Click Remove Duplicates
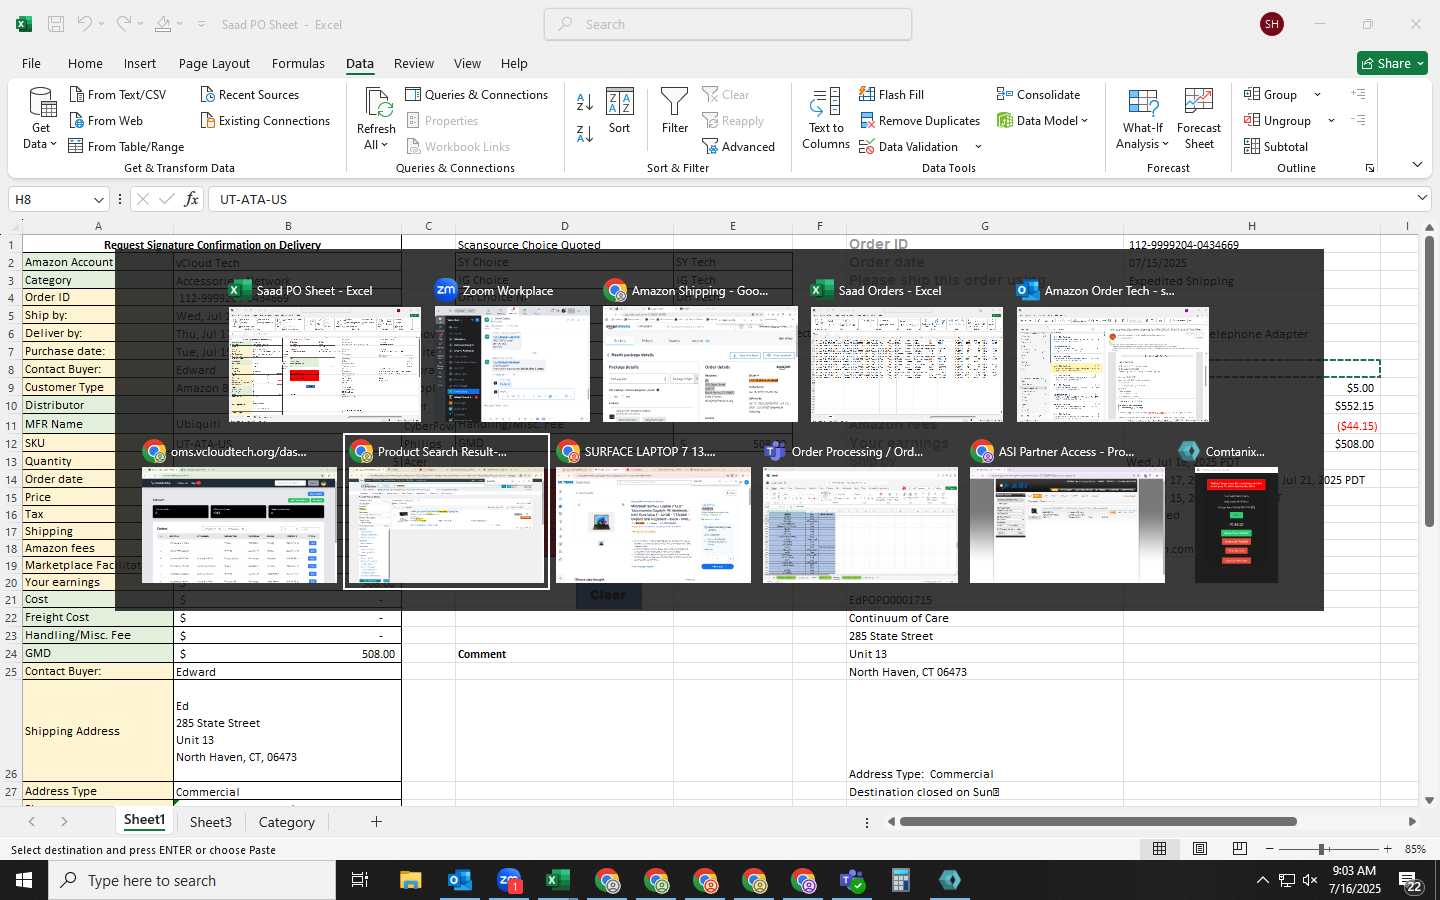This screenshot has height=900, width=1440. 919,121
